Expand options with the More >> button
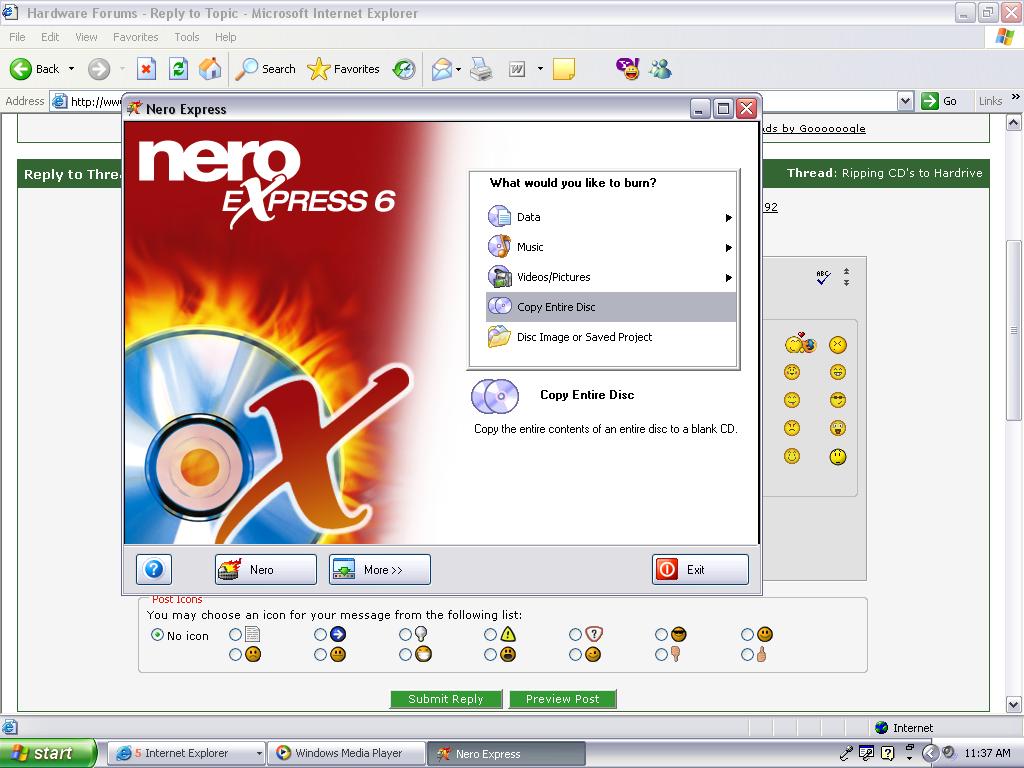 (380, 569)
